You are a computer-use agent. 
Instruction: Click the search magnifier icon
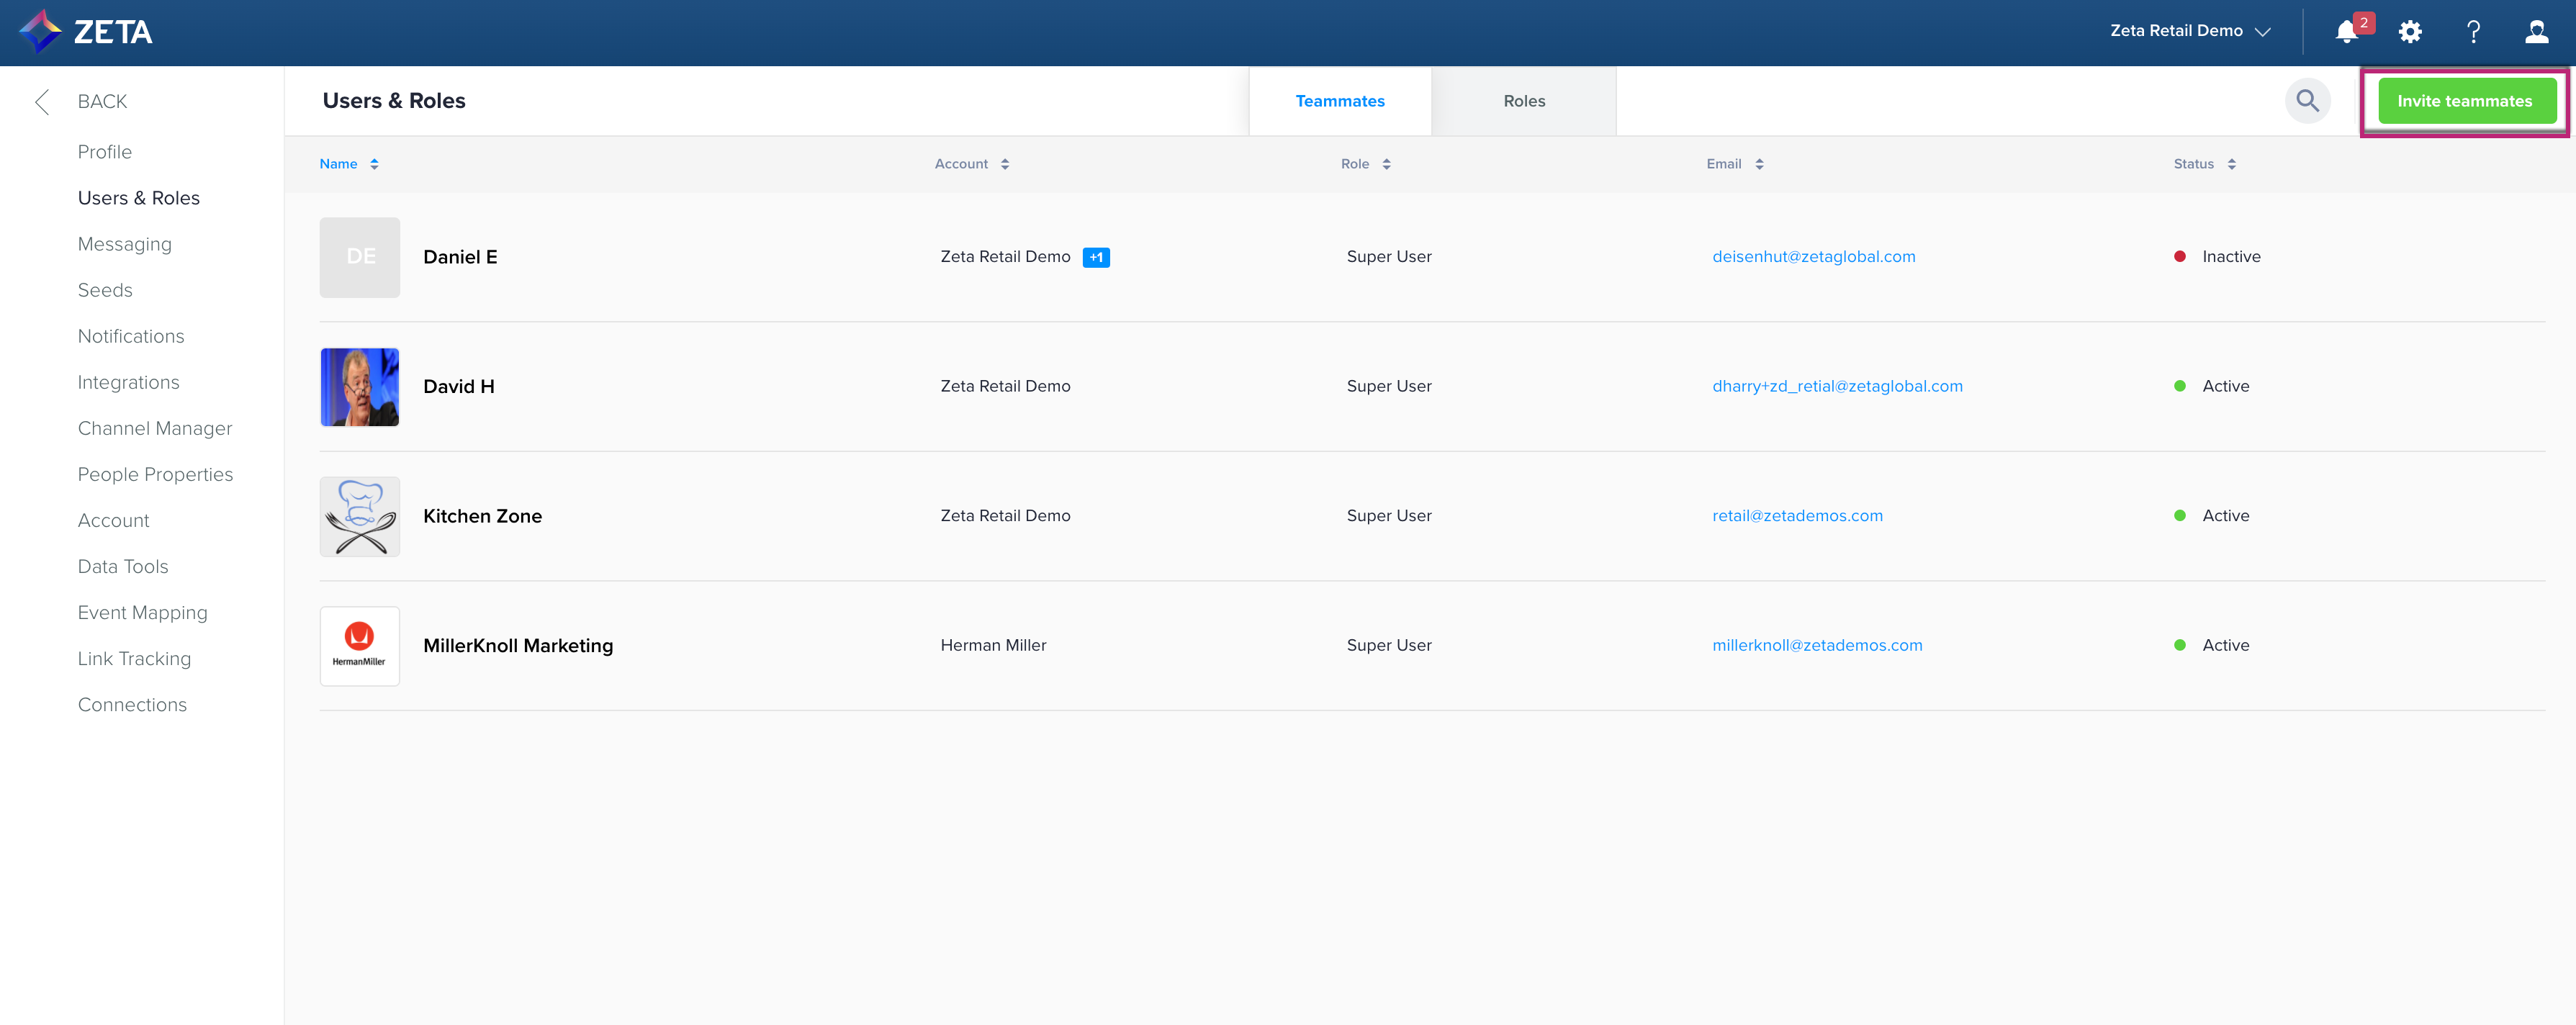point(2307,101)
